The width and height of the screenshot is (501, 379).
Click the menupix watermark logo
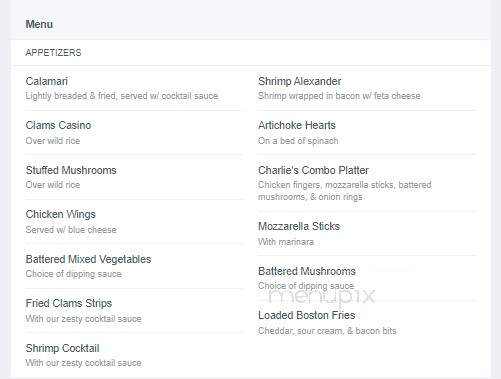322,297
